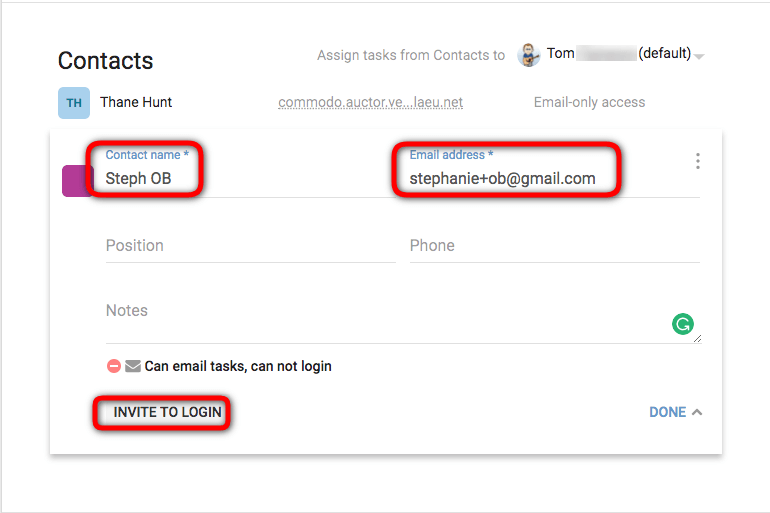Click the Position input field

point(250,245)
